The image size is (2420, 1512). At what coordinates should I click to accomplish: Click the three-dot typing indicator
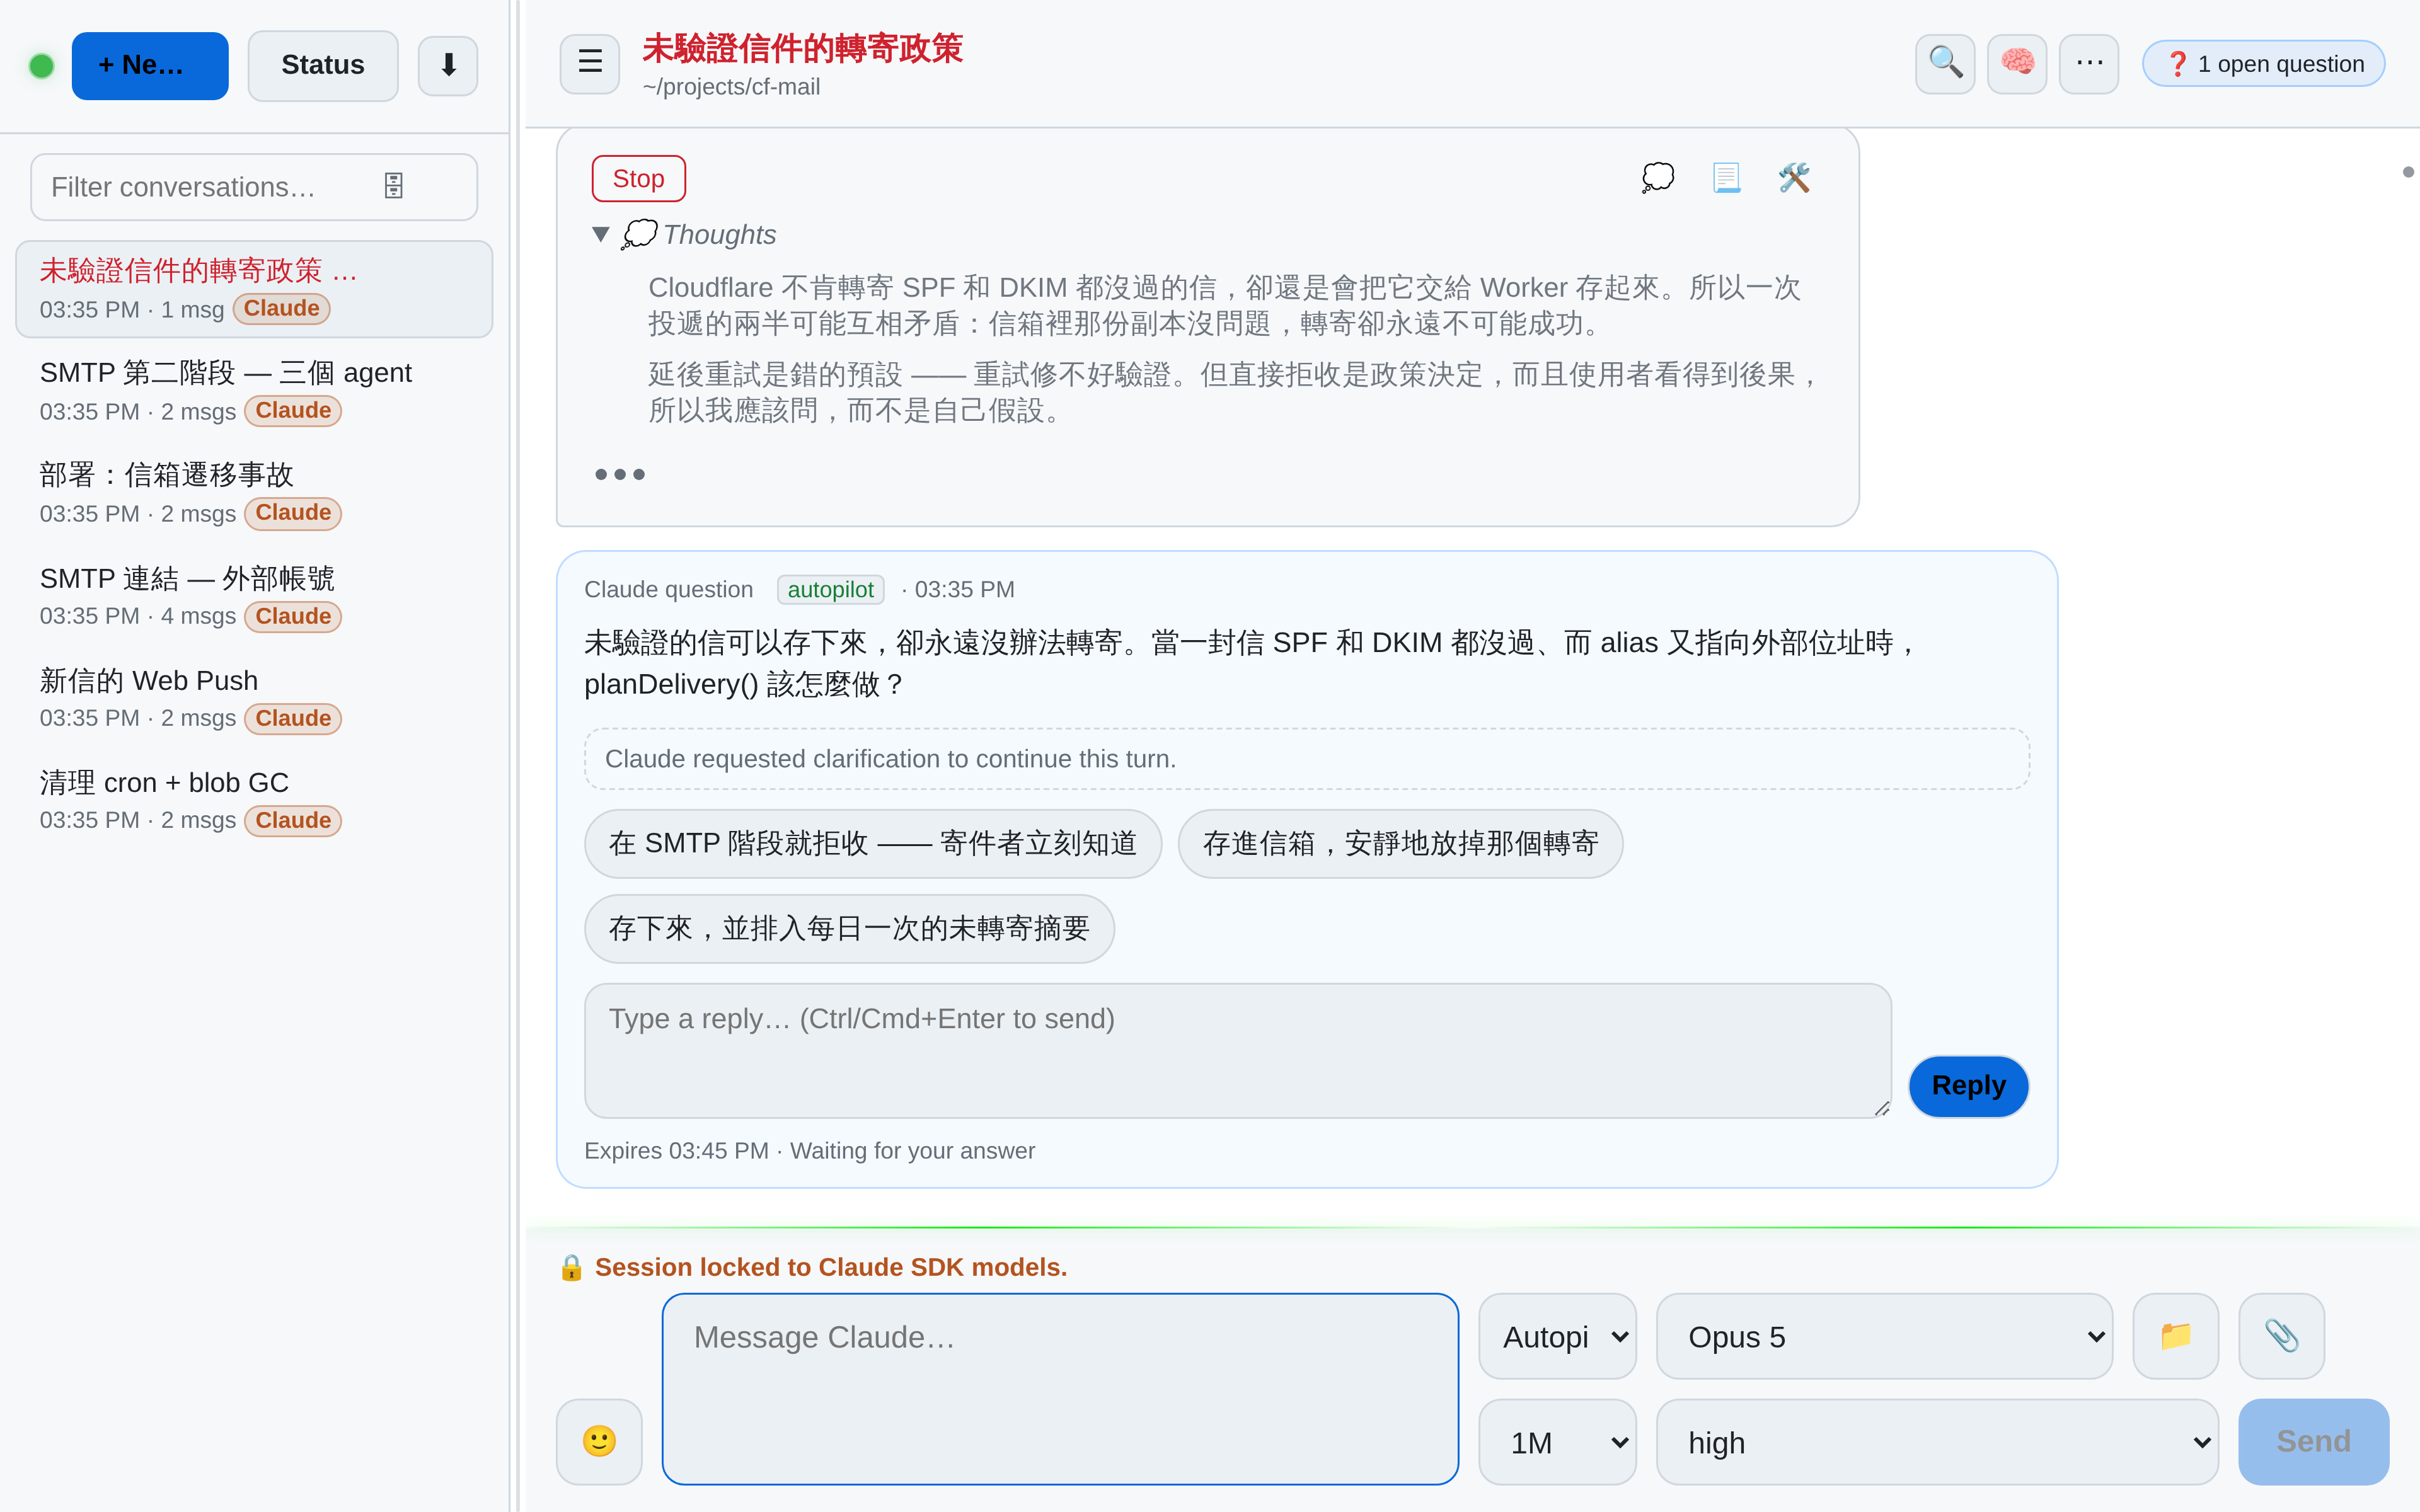point(620,474)
